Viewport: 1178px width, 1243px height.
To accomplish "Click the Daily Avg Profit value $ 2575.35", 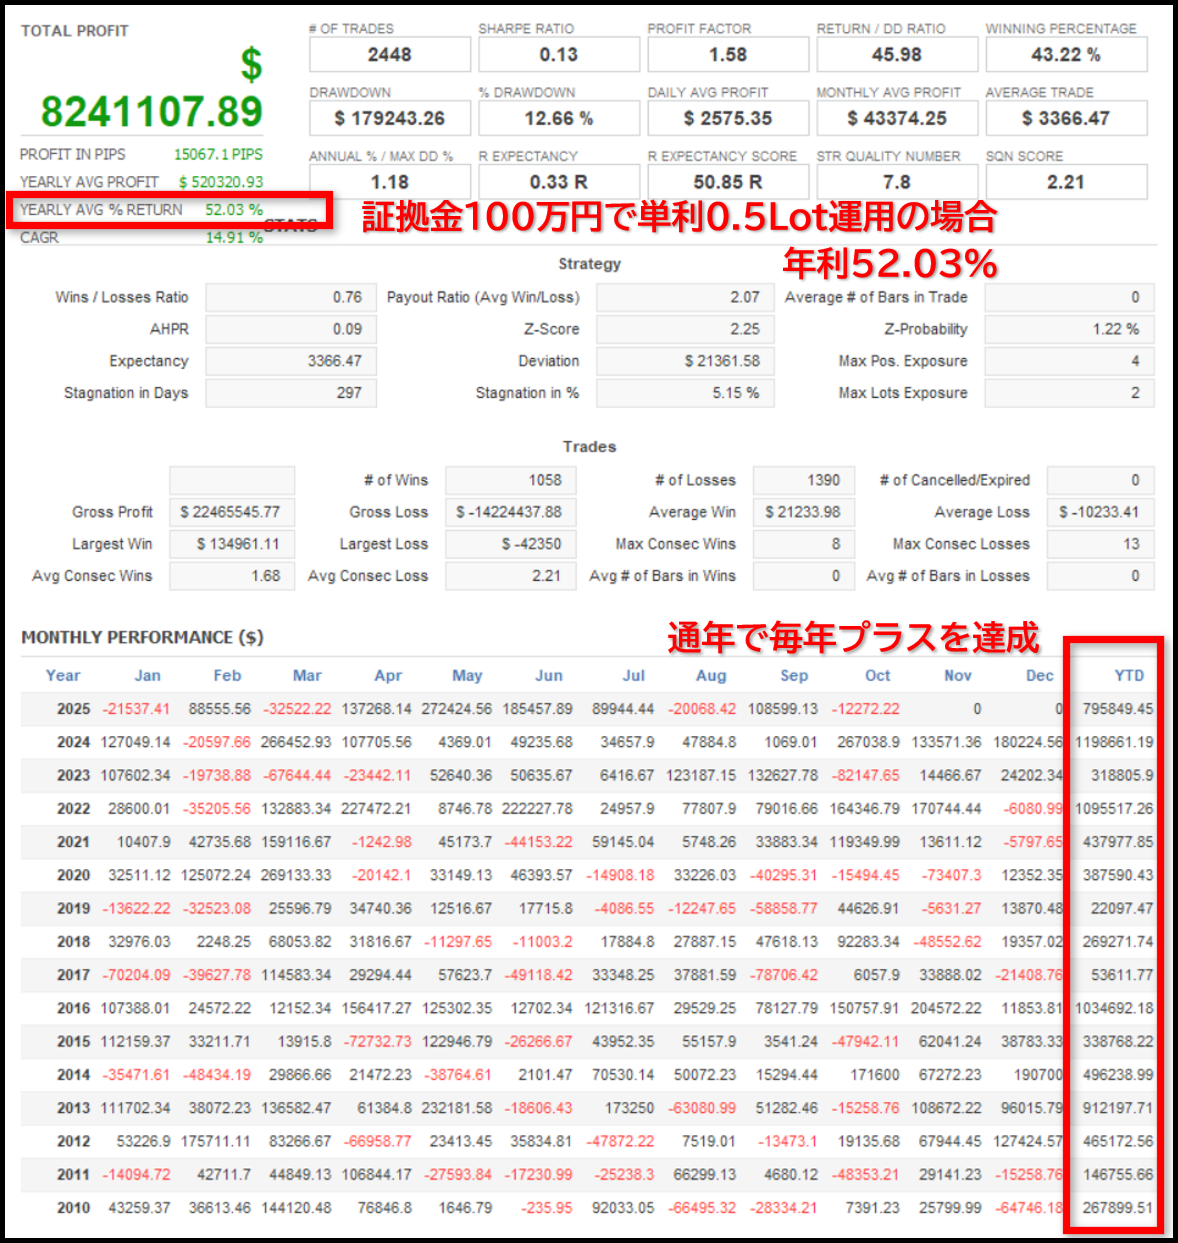I will click(728, 118).
